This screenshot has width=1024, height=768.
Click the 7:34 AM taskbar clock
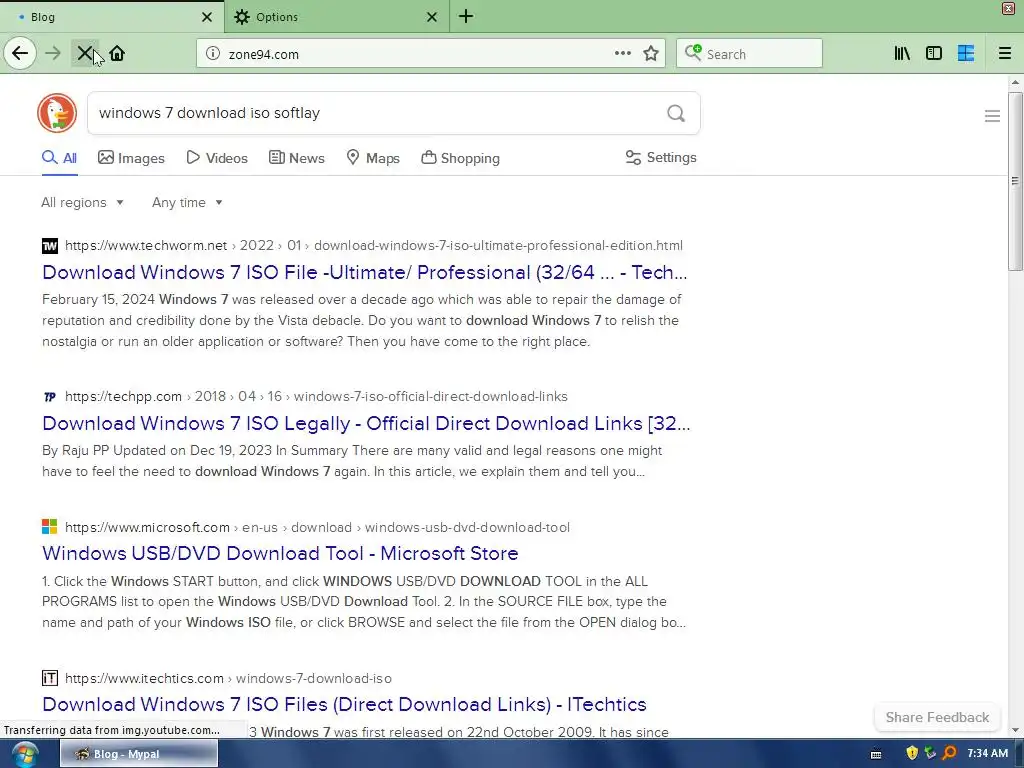pos(987,753)
